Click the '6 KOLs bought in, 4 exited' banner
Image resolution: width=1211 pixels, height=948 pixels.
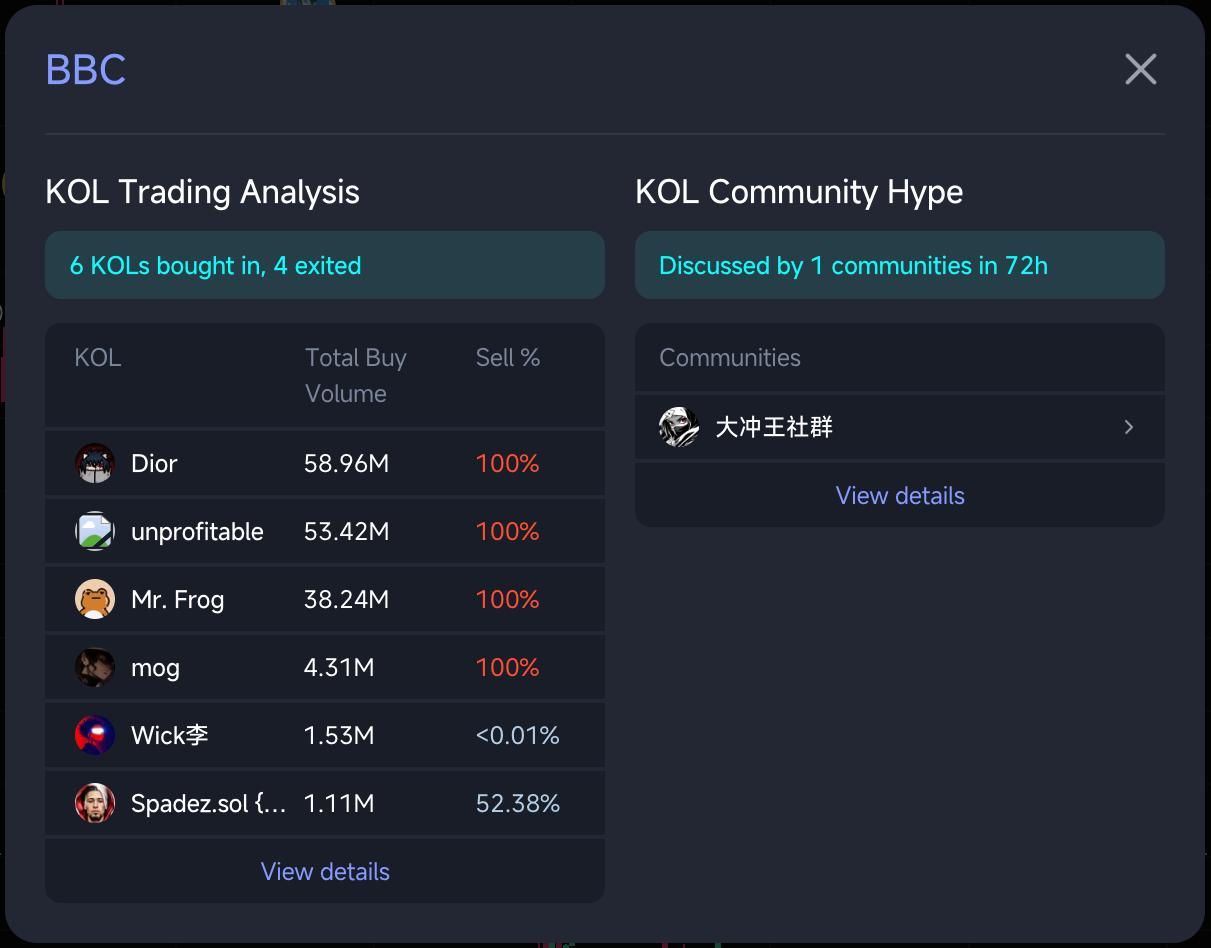(325, 266)
